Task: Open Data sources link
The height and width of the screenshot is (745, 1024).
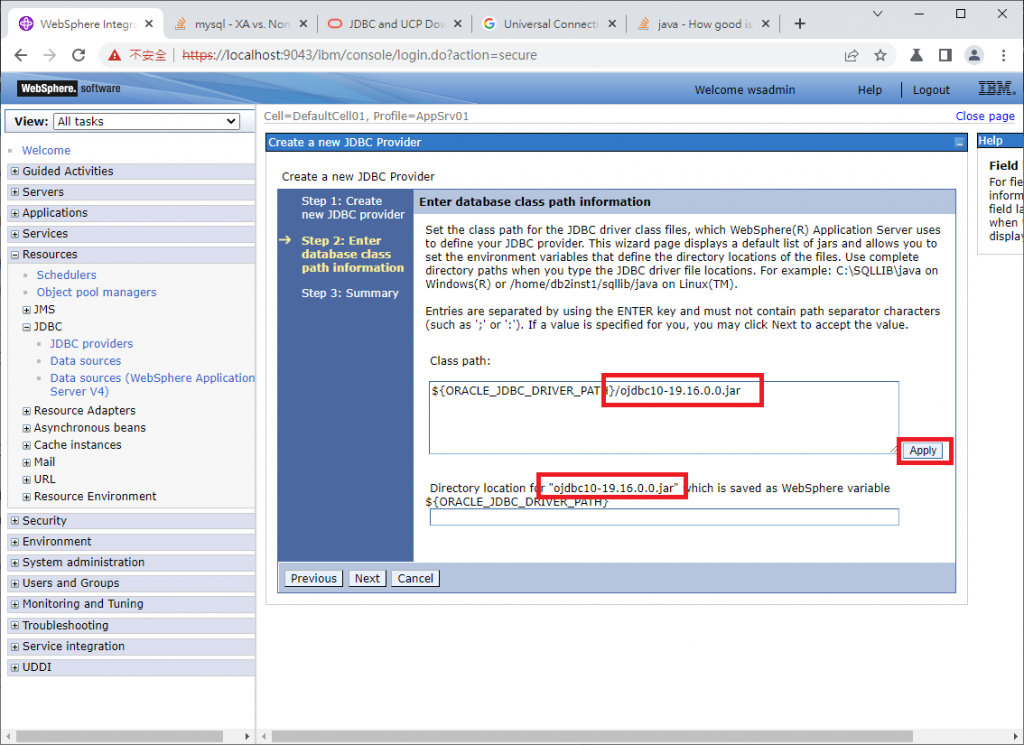Action: coord(86,360)
